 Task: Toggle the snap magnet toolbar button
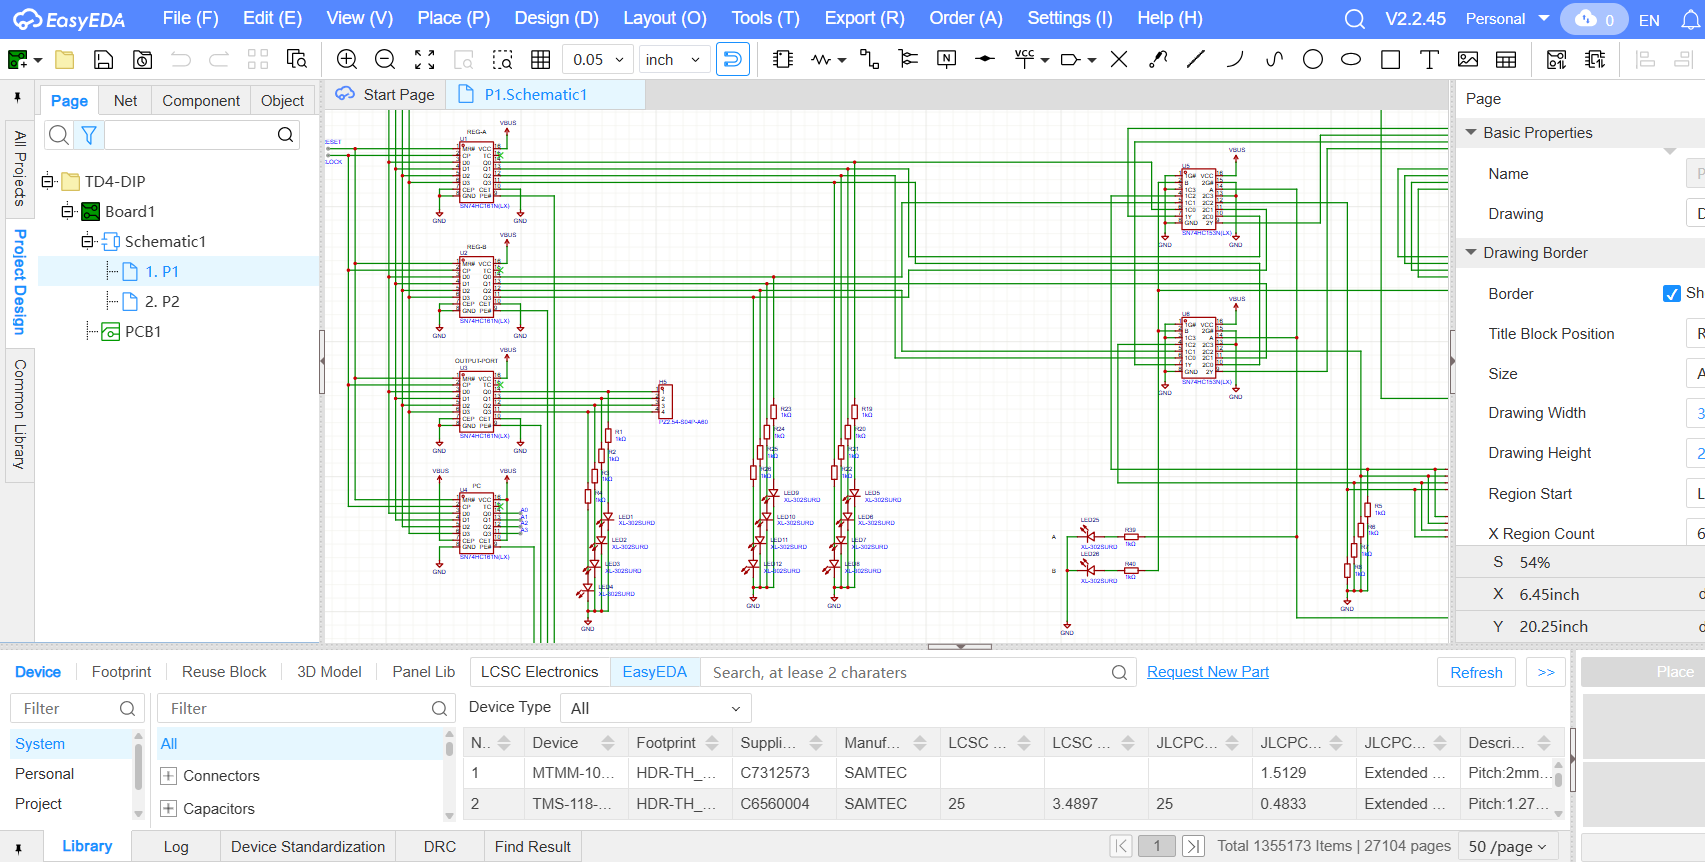(733, 60)
